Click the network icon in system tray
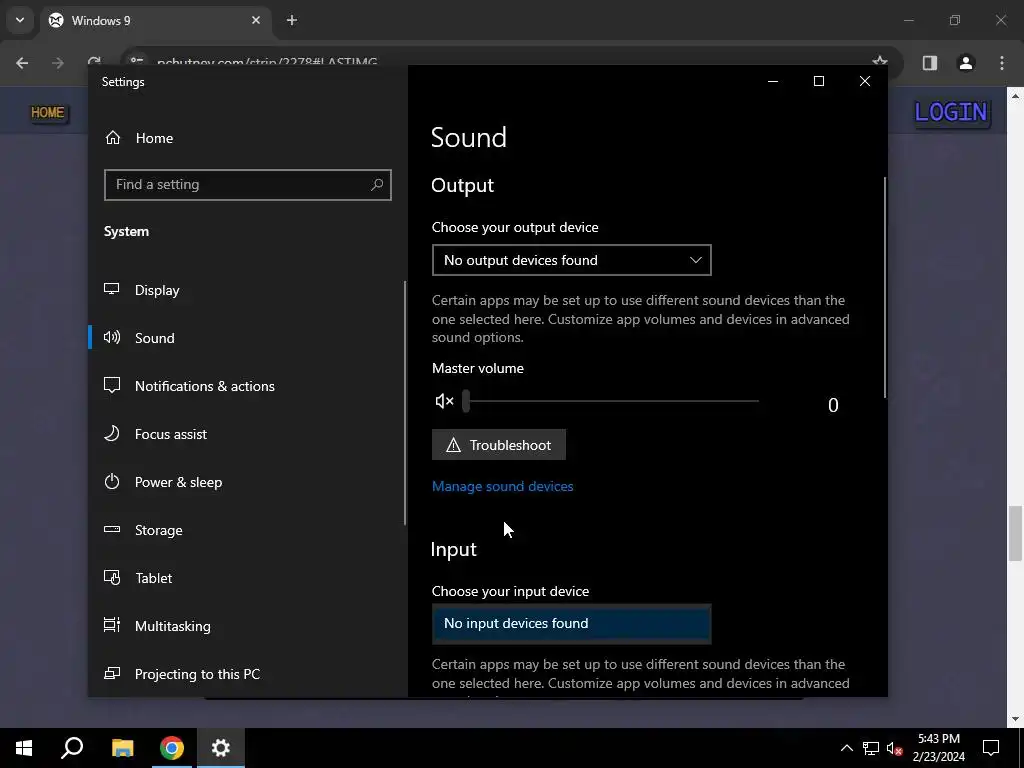This screenshot has width=1024, height=768. (x=871, y=748)
